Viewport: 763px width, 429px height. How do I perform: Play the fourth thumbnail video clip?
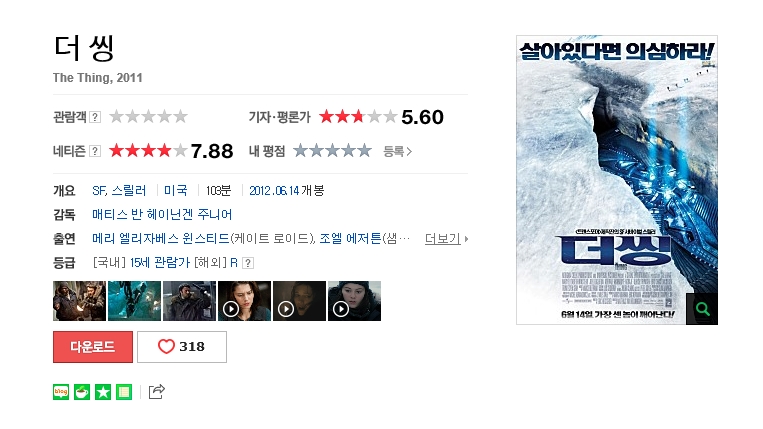244,301
